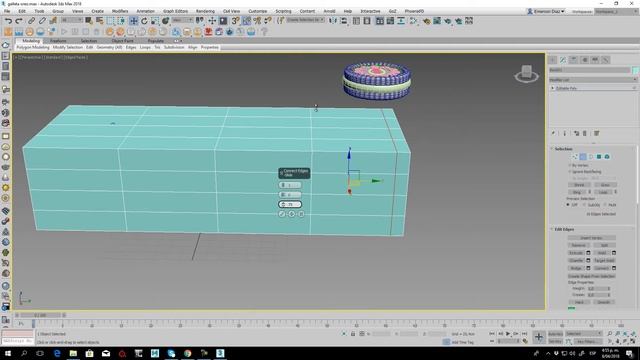This screenshot has width=640, height=360.
Task: Click the Align tool icon
Action: point(344,21)
